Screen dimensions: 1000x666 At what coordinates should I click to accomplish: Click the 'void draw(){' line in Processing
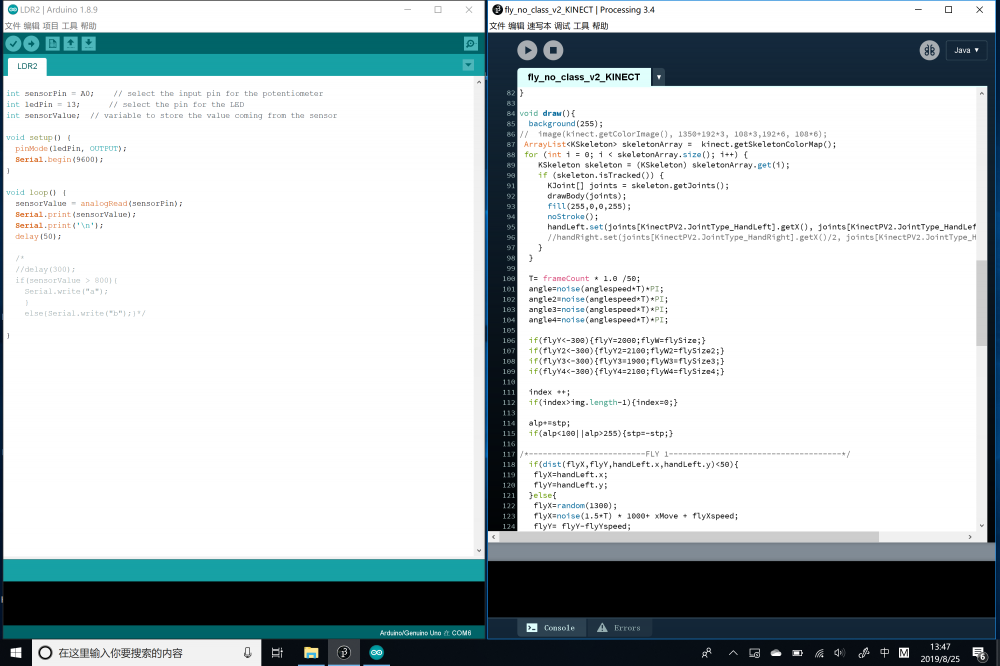pyautogui.click(x=547, y=114)
